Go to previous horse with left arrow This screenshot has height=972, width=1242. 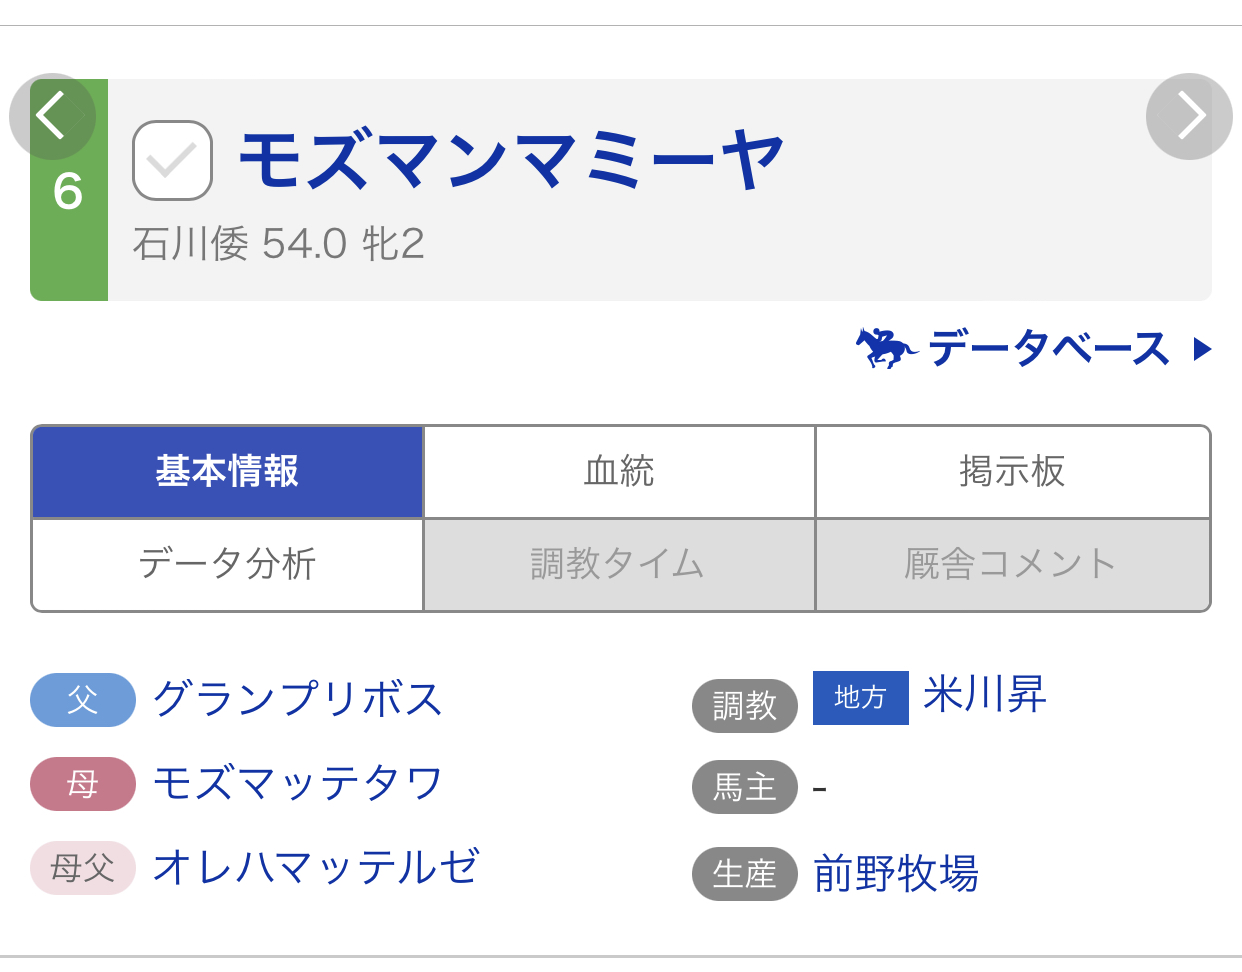click(52, 116)
